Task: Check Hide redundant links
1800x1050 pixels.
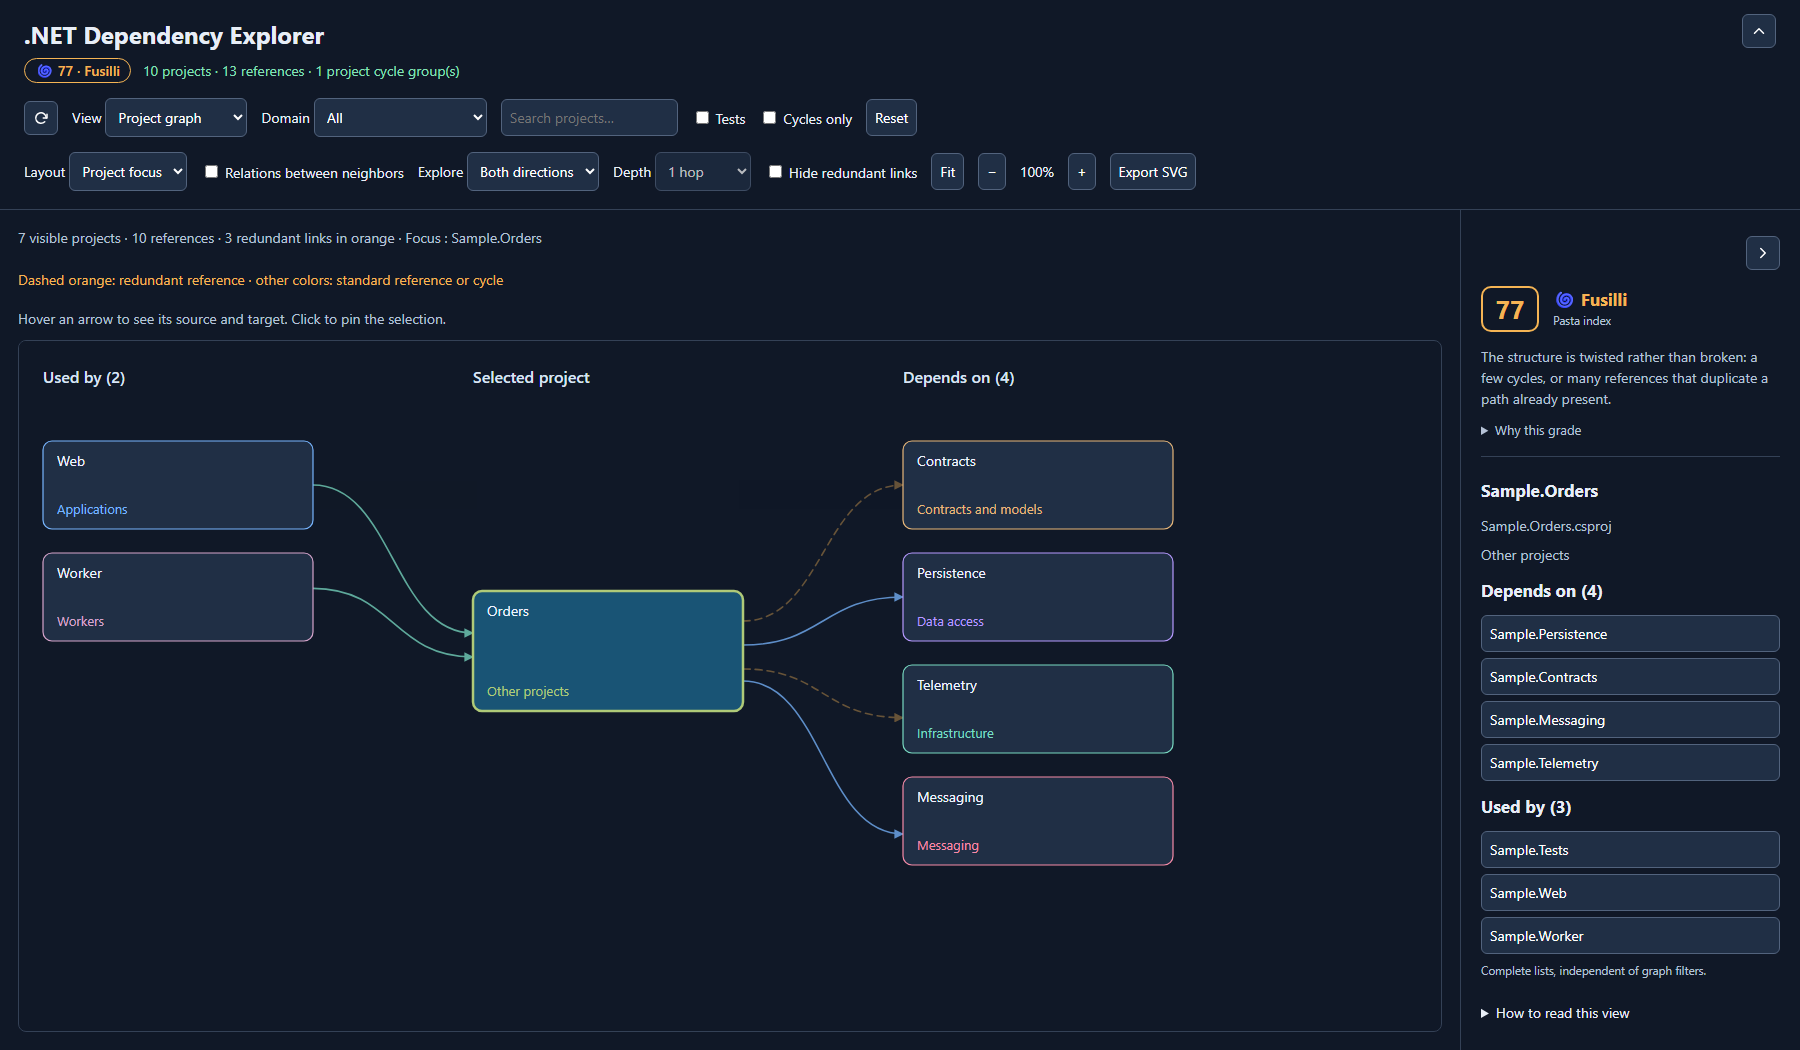Action: pos(775,172)
